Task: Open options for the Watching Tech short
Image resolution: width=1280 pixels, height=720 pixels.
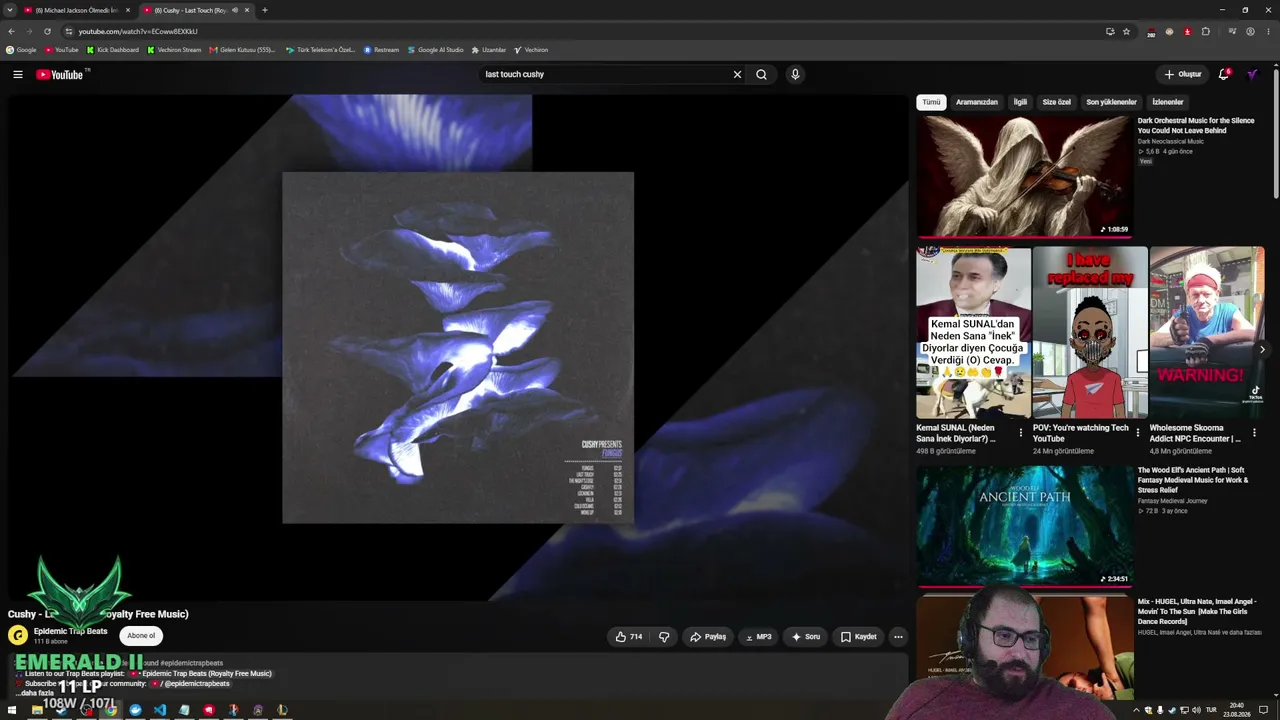Action: point(1137,433)
